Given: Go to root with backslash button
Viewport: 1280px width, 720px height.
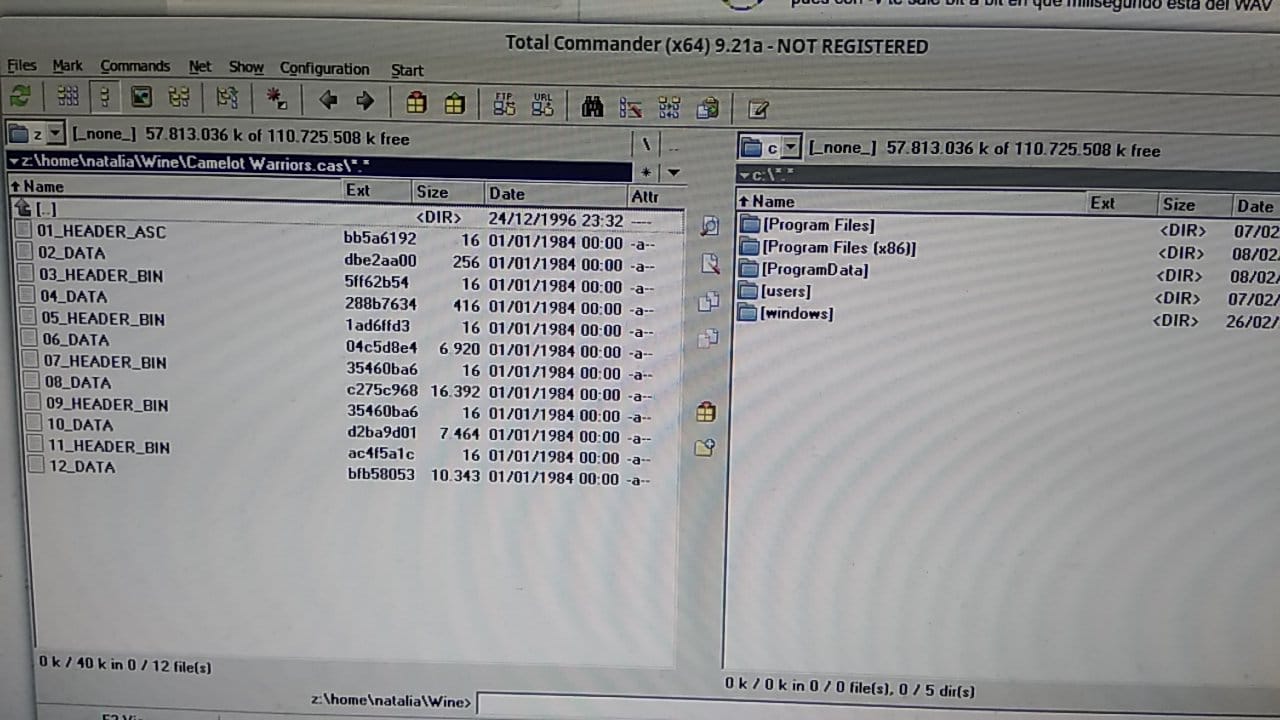Looking at the screenshot, I should pos(647,143).
